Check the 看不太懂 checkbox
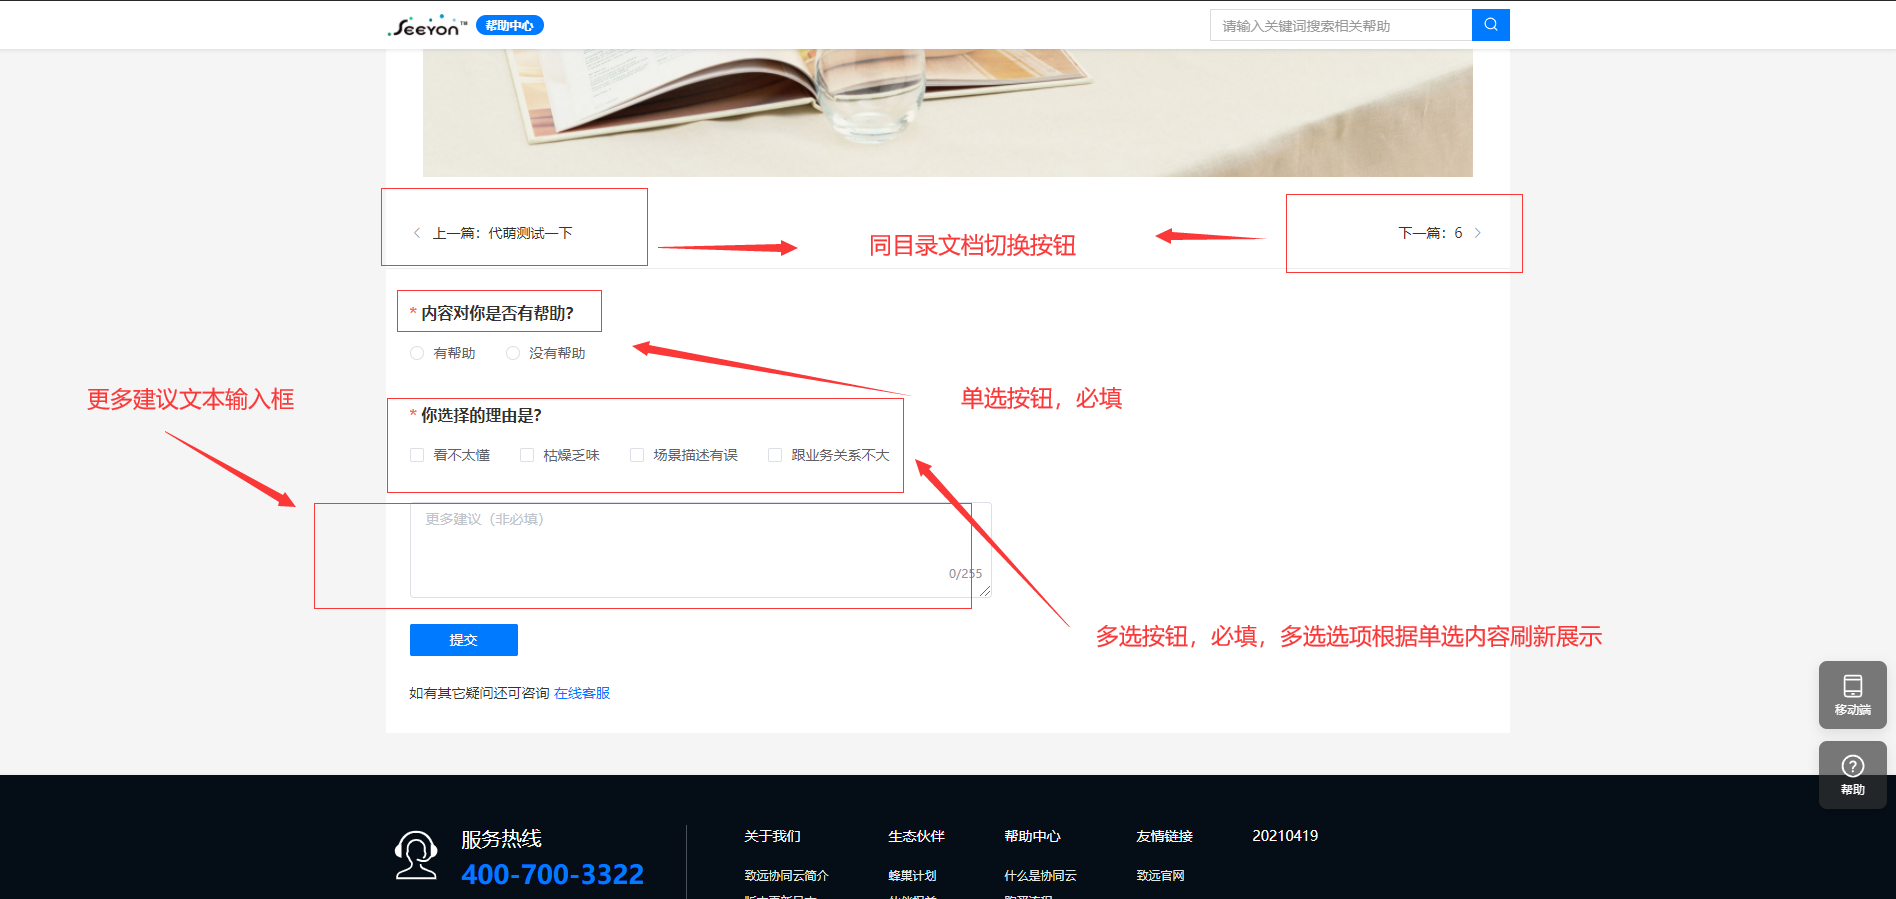The height and width of the screenshot is (899, 1896). (x=417, y=455)
